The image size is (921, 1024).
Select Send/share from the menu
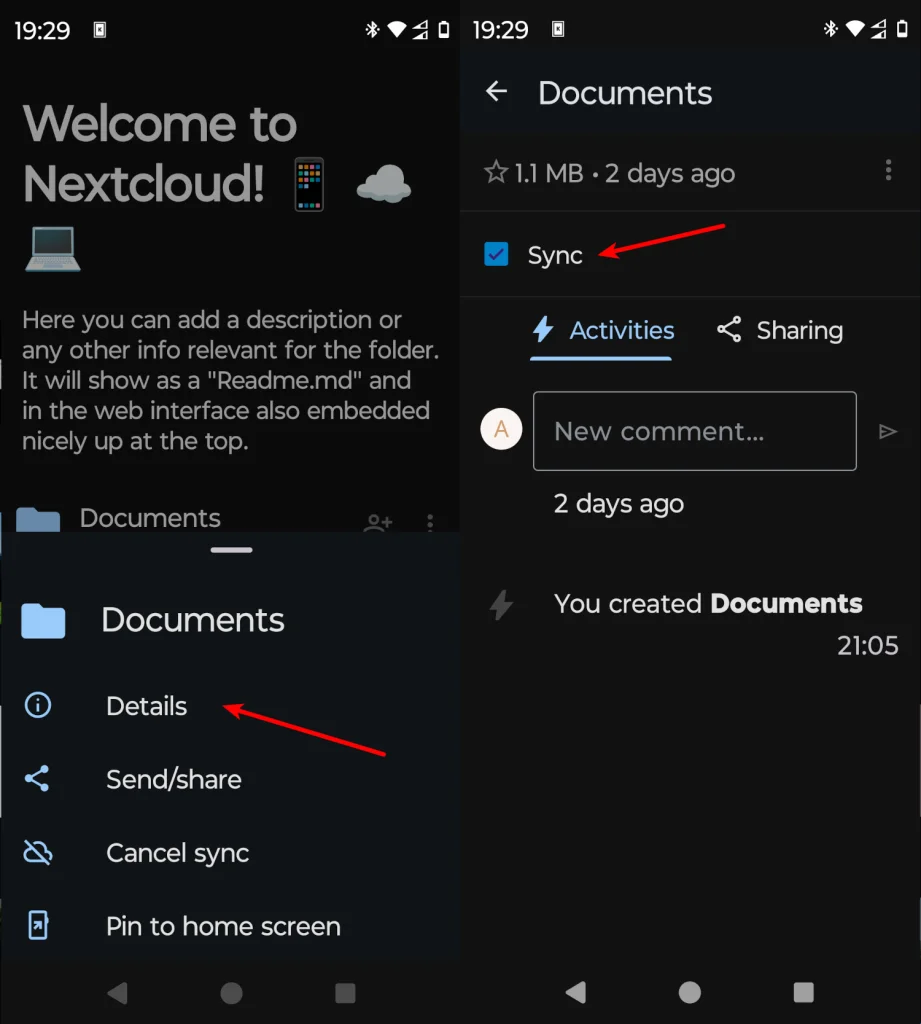coord(173,779)
